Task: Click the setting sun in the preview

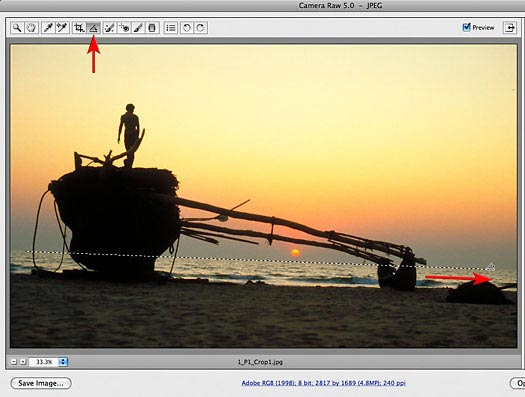Action: click(295, 253)
